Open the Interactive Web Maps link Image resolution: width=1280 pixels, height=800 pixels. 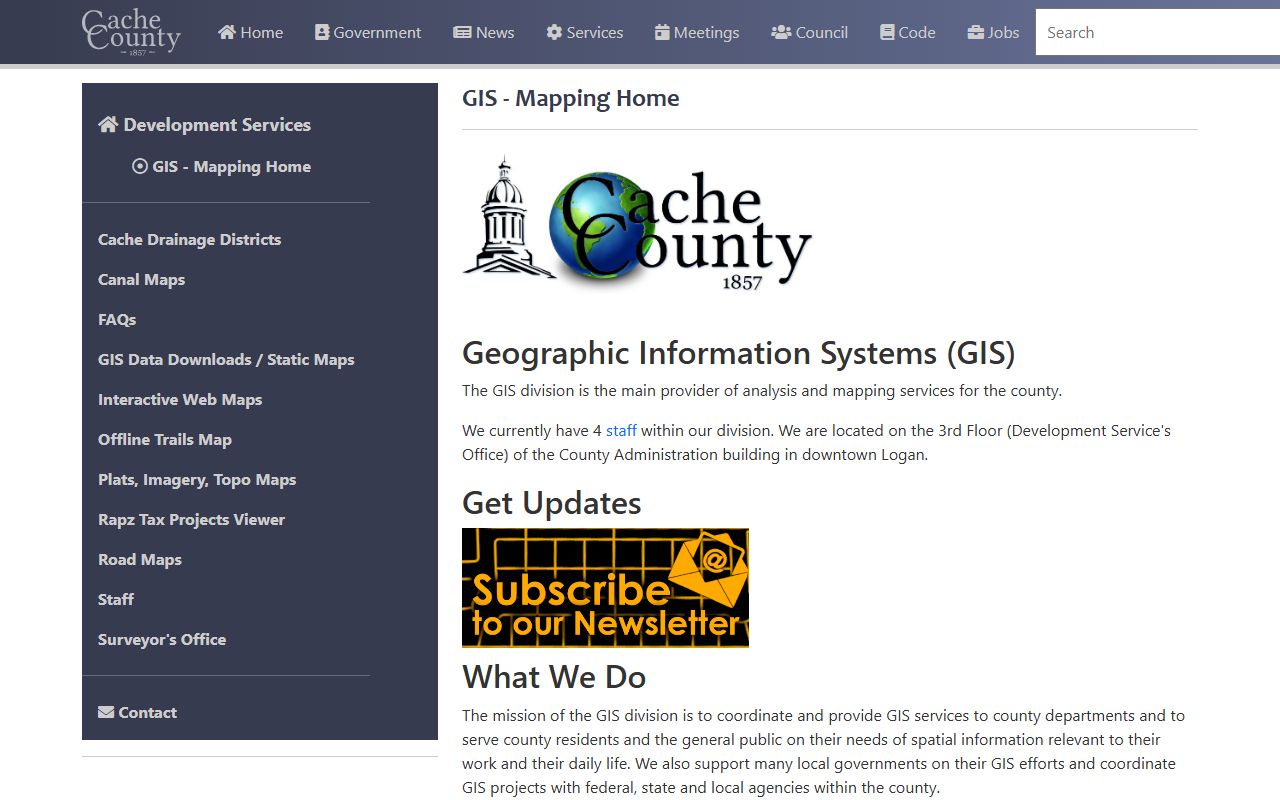click(x=180, y=399)
